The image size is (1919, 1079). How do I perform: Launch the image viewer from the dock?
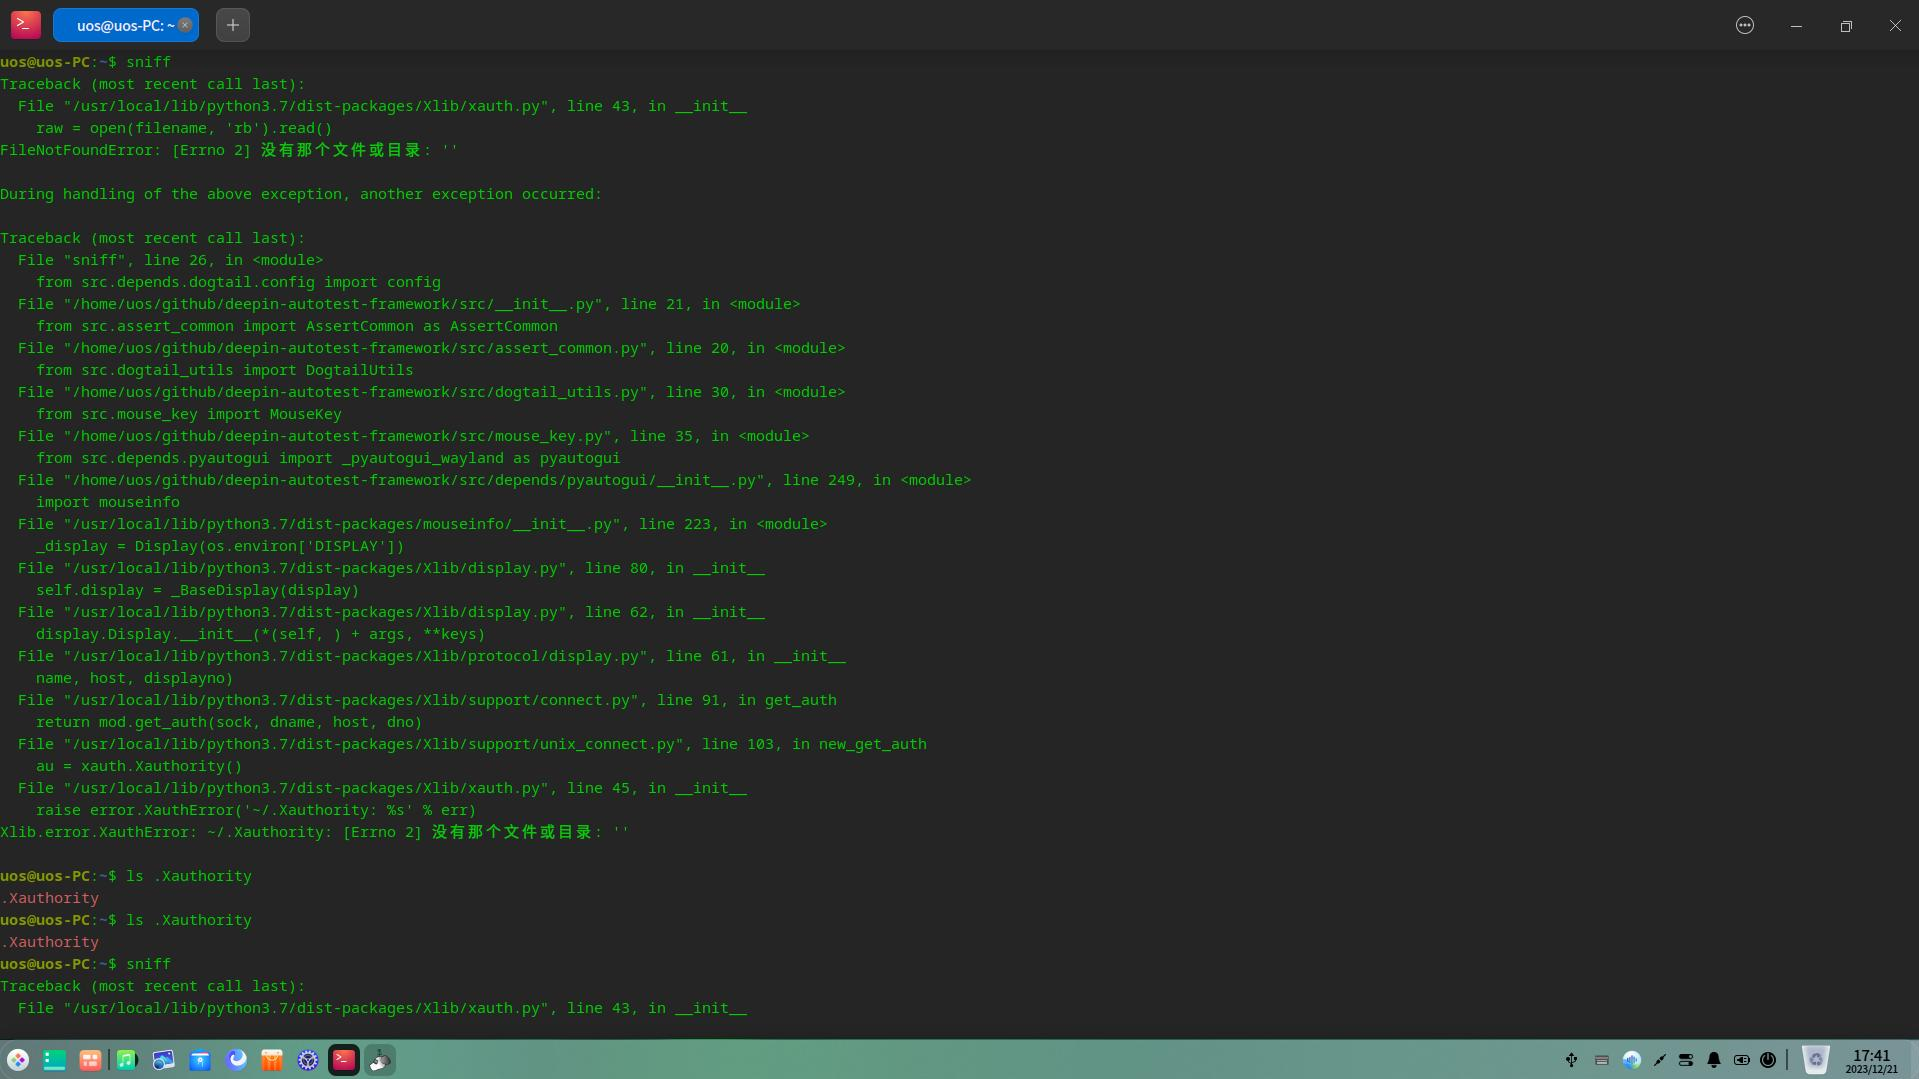click(x=163, y=1060)
